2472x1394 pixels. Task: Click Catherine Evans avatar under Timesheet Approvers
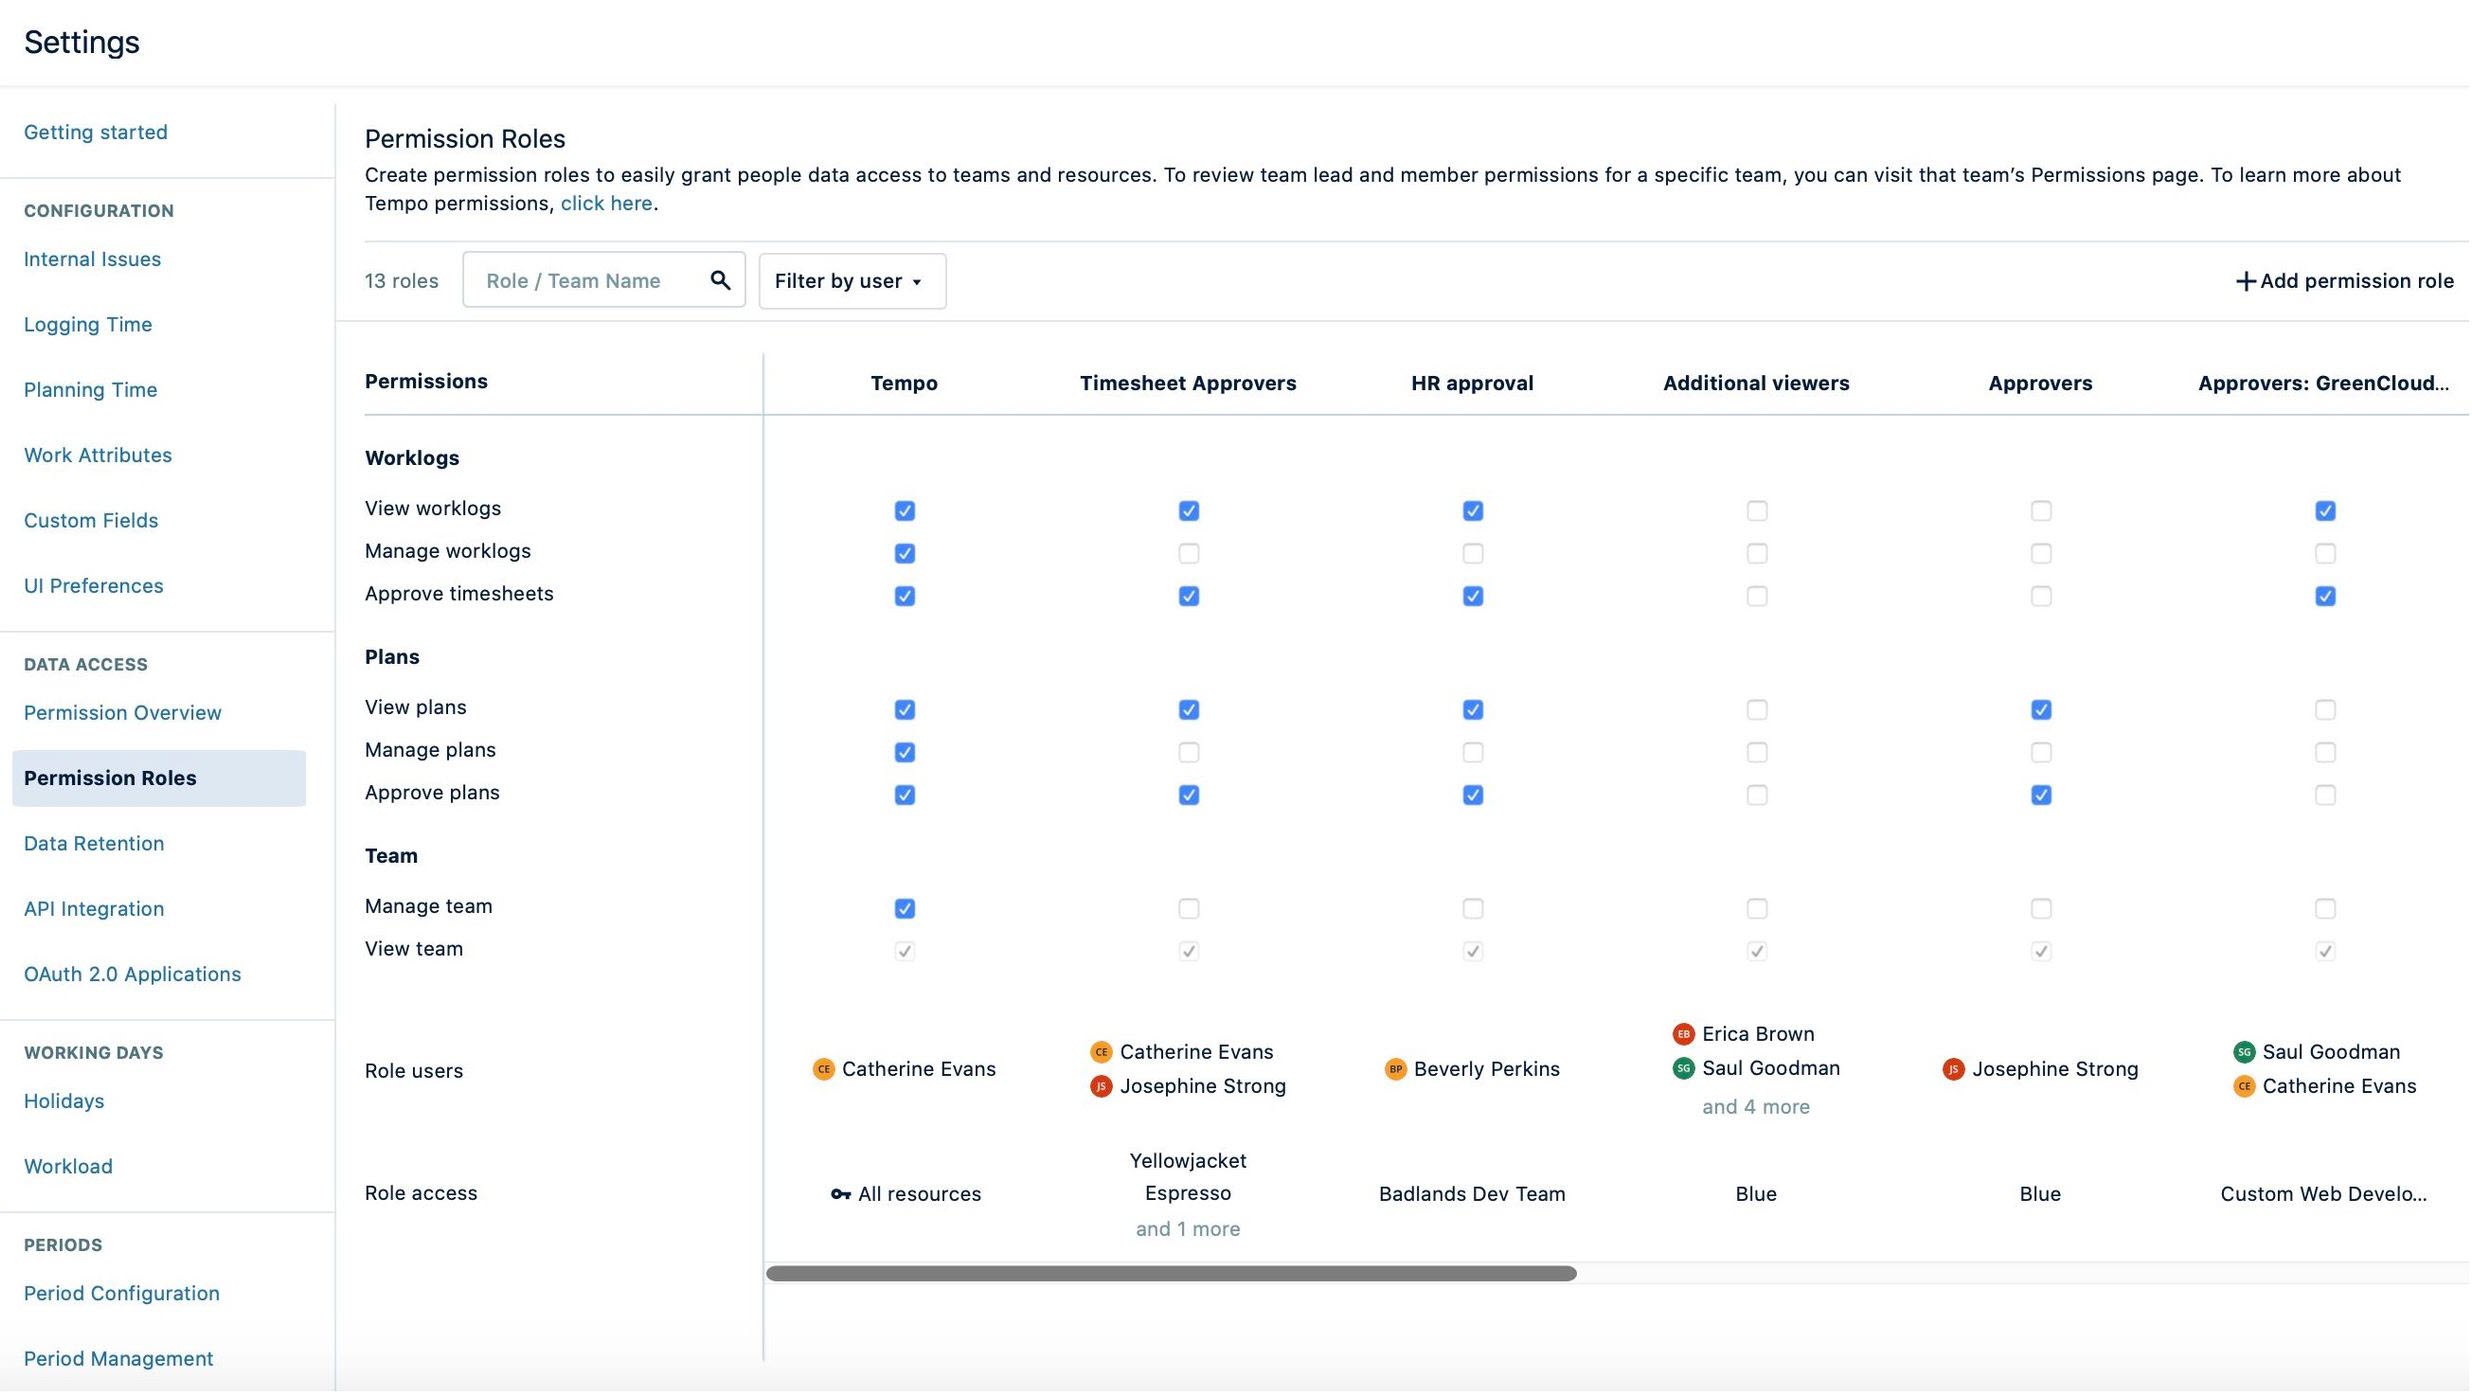[x=1100, y=1051]
